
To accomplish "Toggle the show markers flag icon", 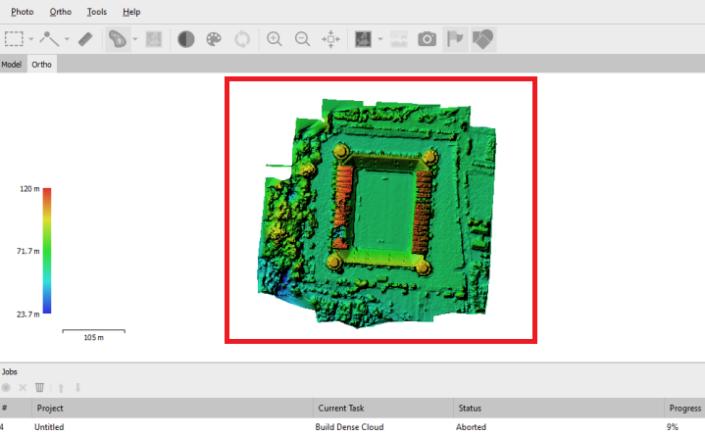I will tap(455, 39).
